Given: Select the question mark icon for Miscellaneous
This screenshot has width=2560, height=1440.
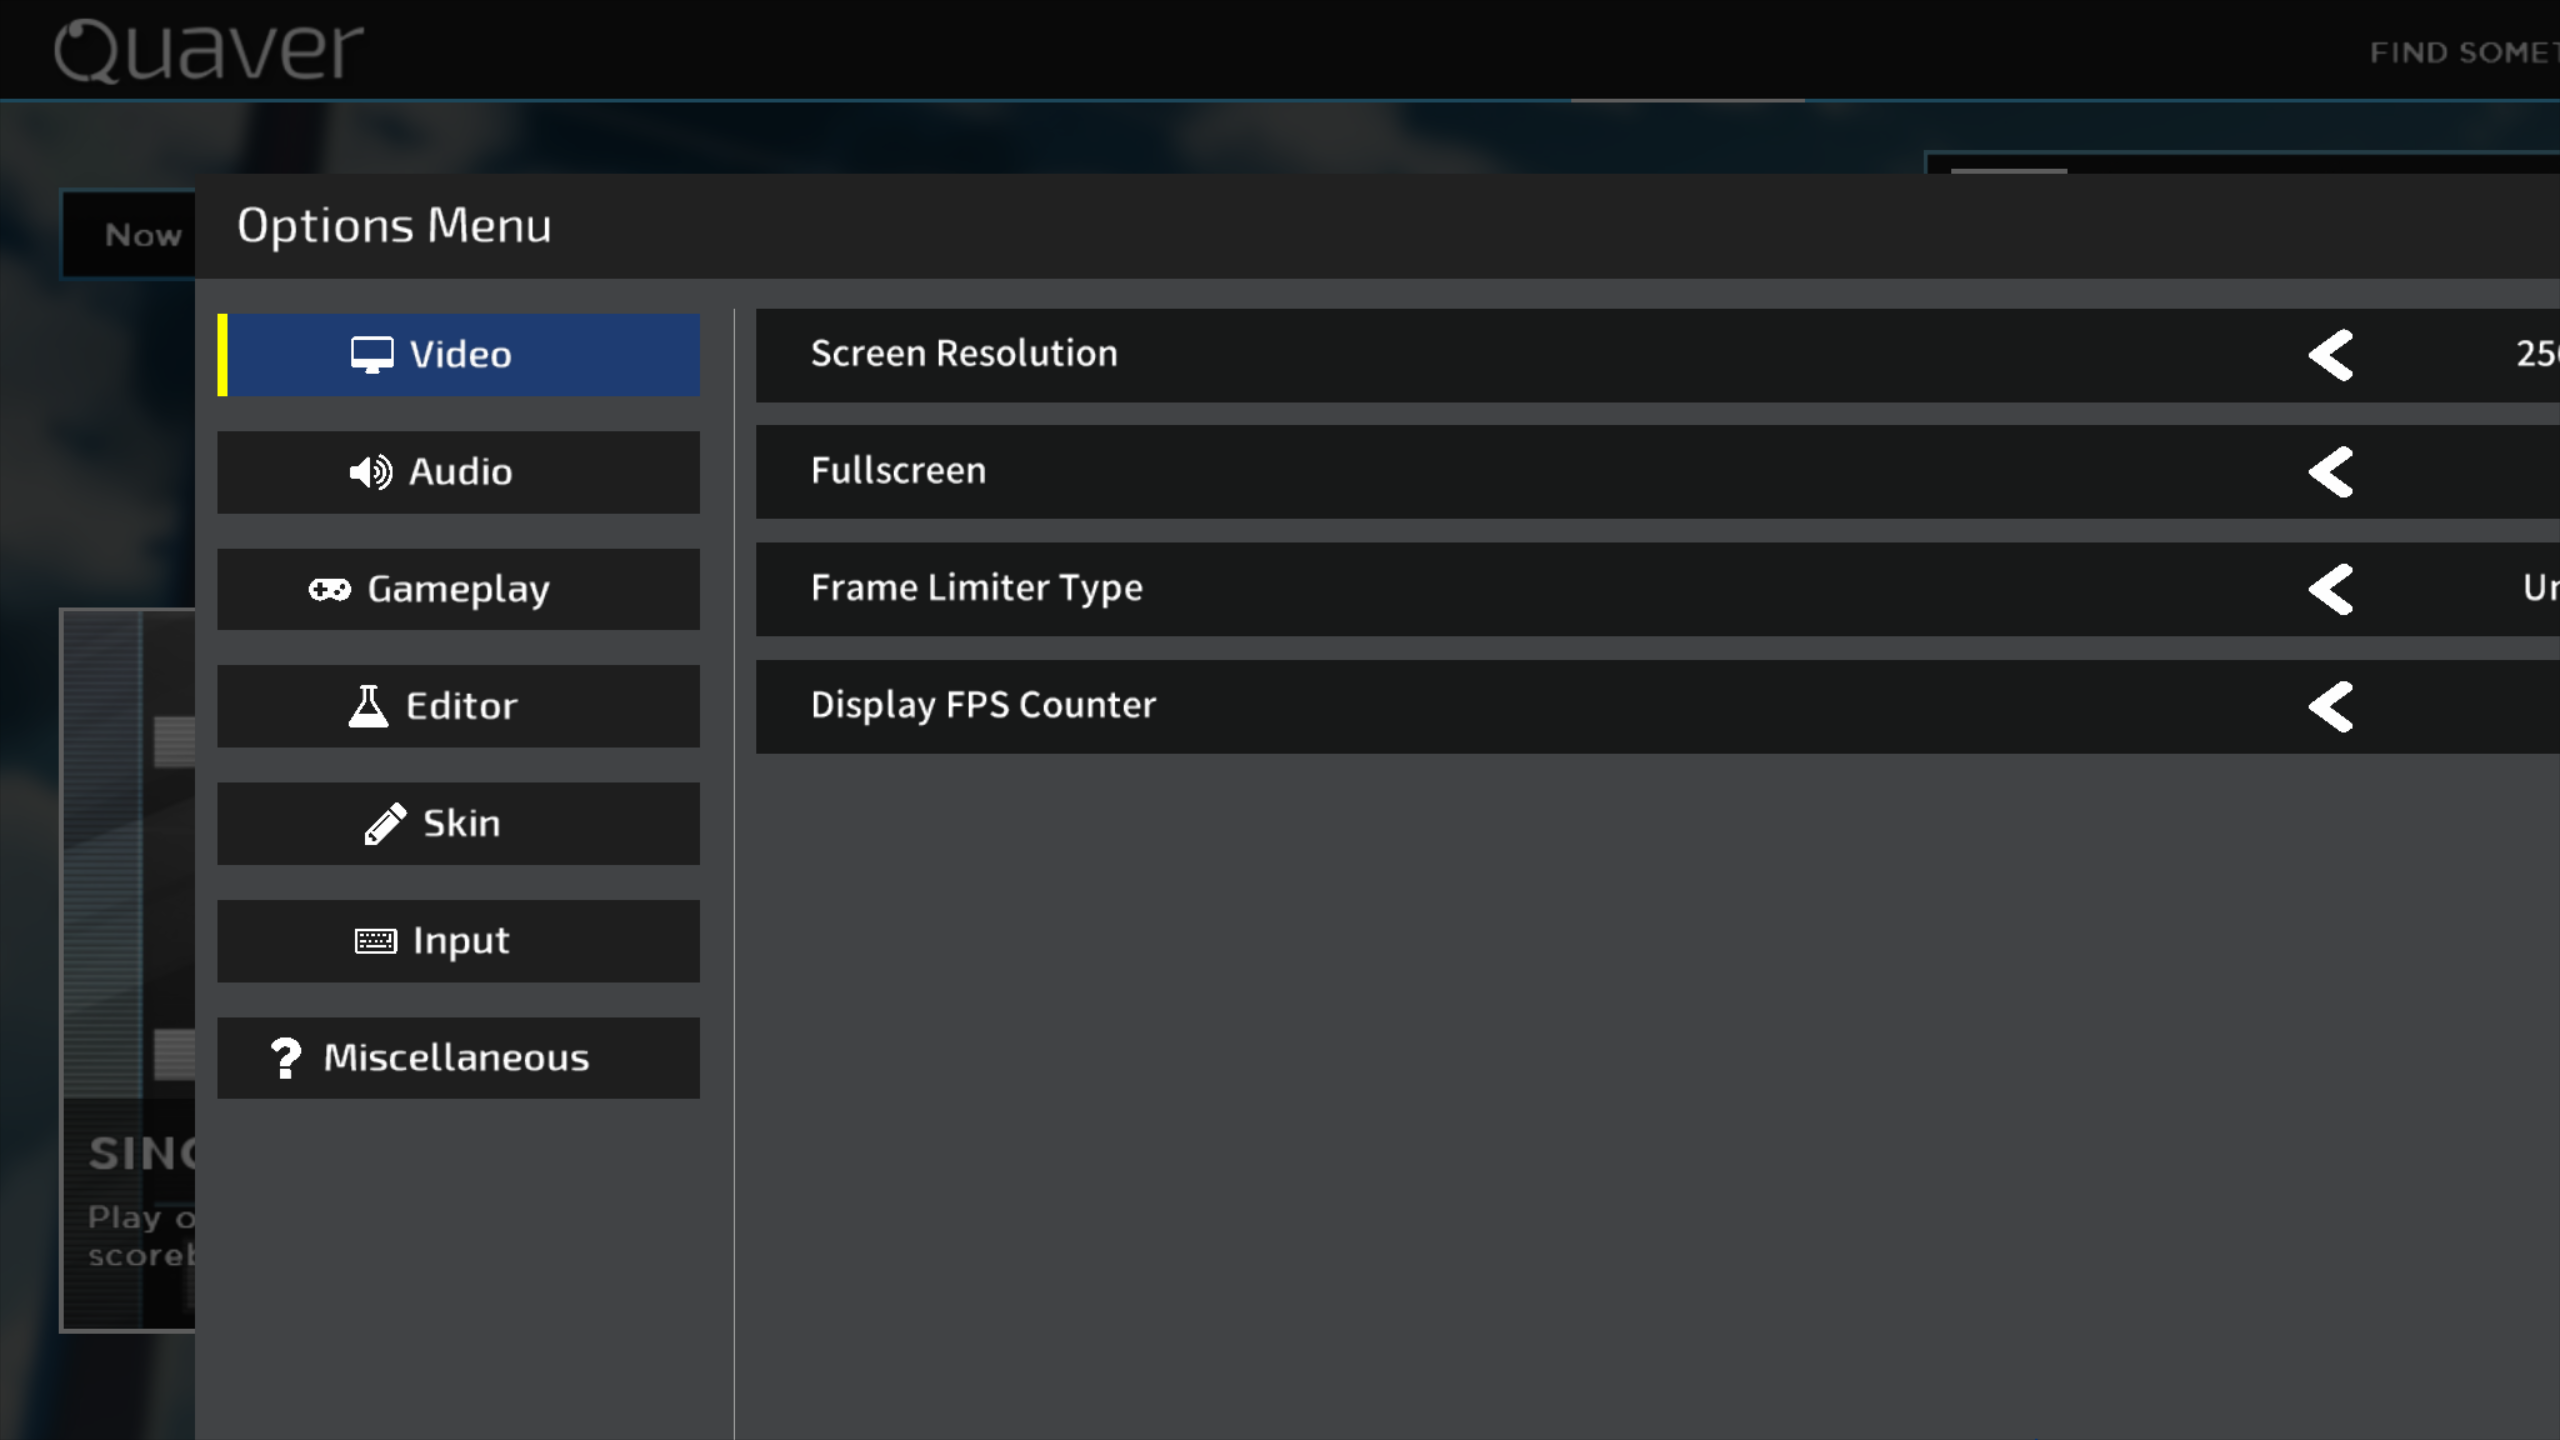Looking at the screenshot, I should [x=285, y=1057].
